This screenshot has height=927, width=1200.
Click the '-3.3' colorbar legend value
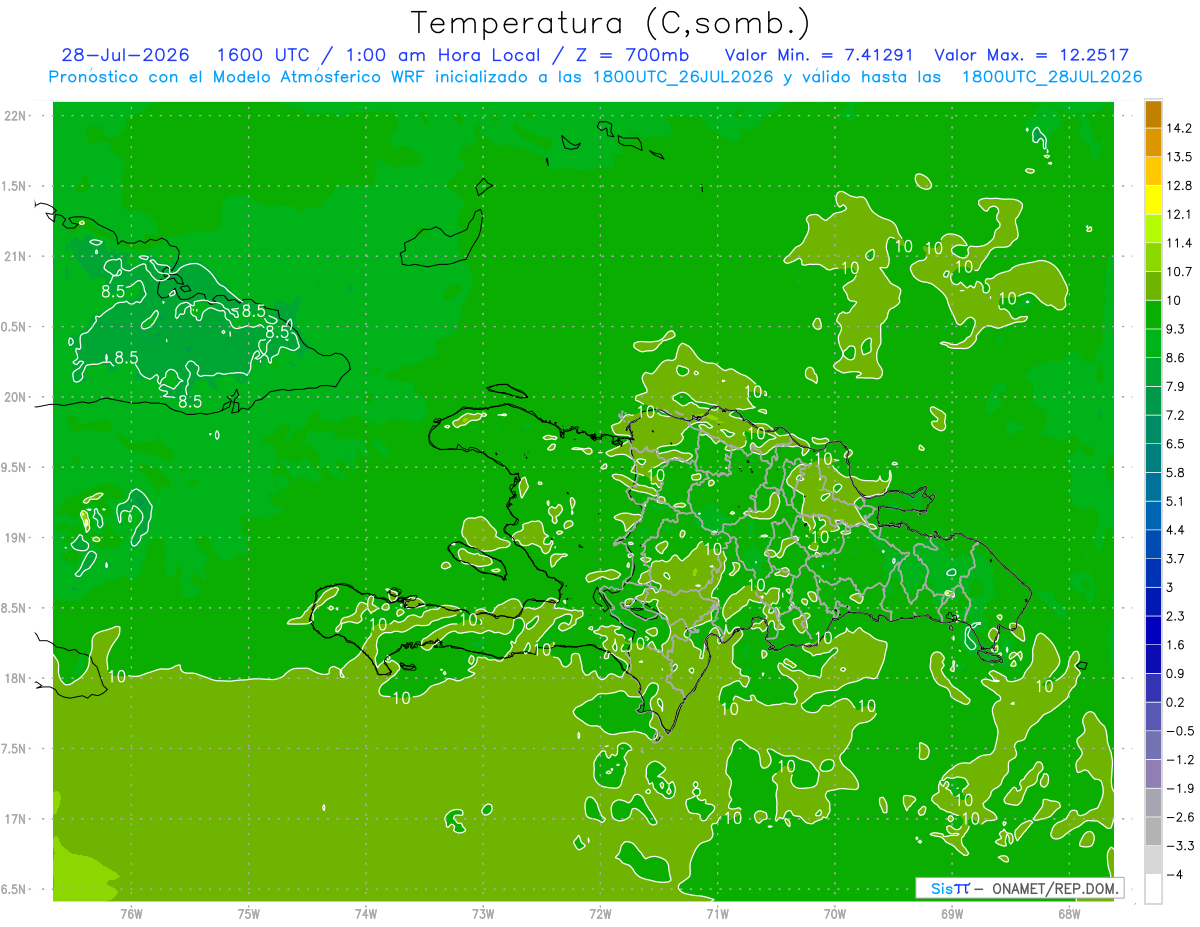(x=1179, y=846)
